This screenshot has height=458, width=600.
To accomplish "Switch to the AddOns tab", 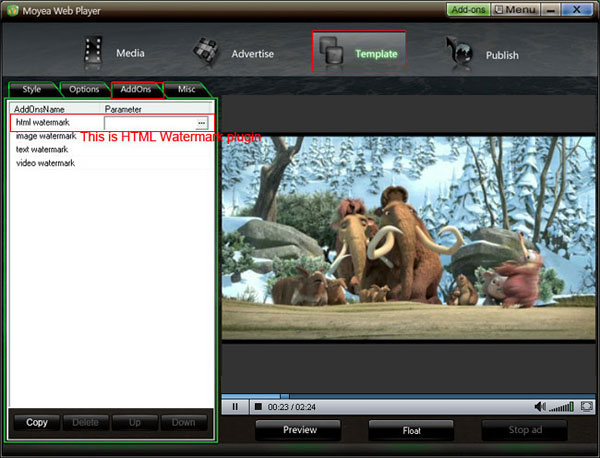I will [136, 90].
